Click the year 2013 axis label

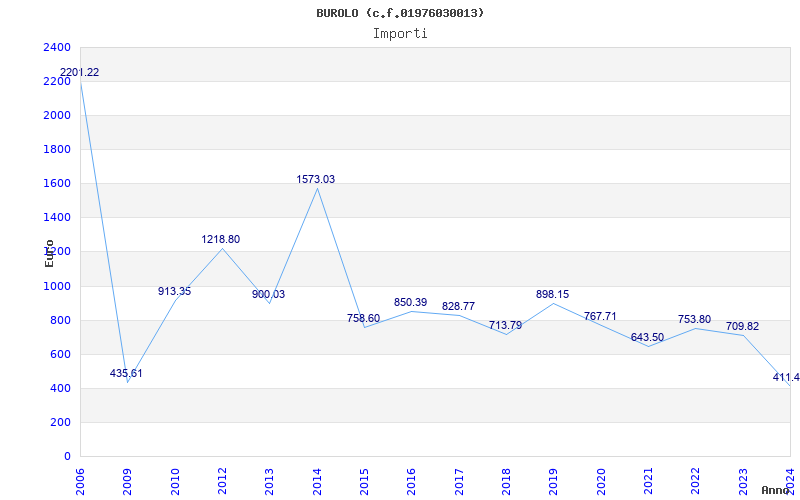point(269,481)
